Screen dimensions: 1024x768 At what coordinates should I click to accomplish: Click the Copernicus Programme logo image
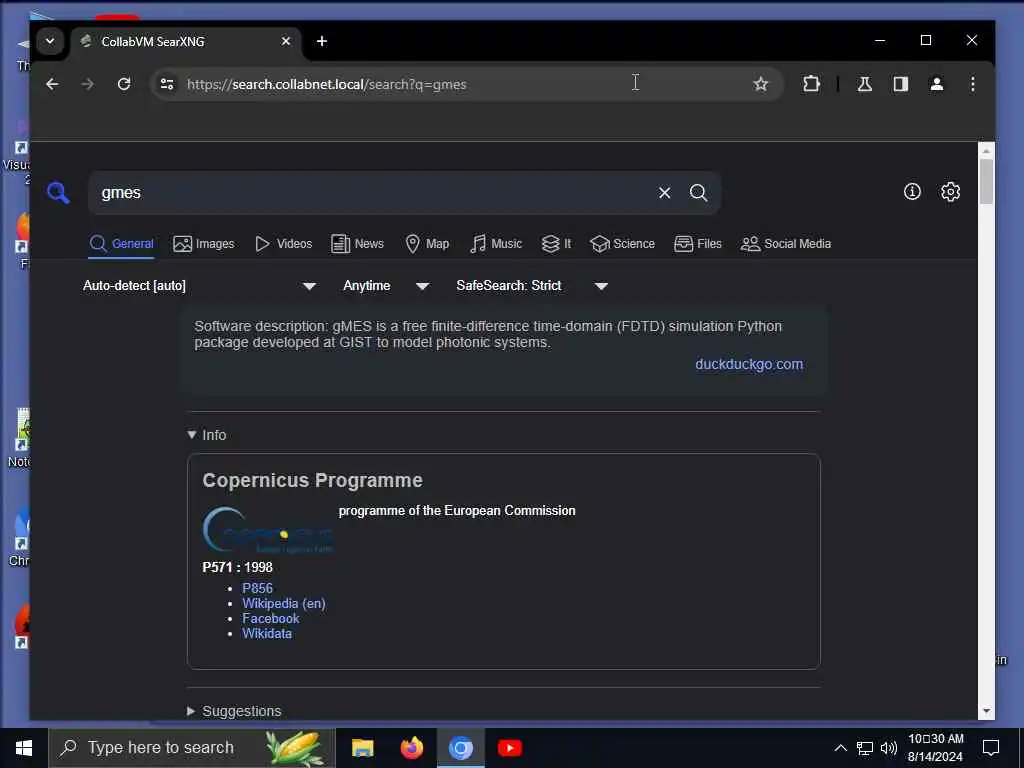point(268,530)
